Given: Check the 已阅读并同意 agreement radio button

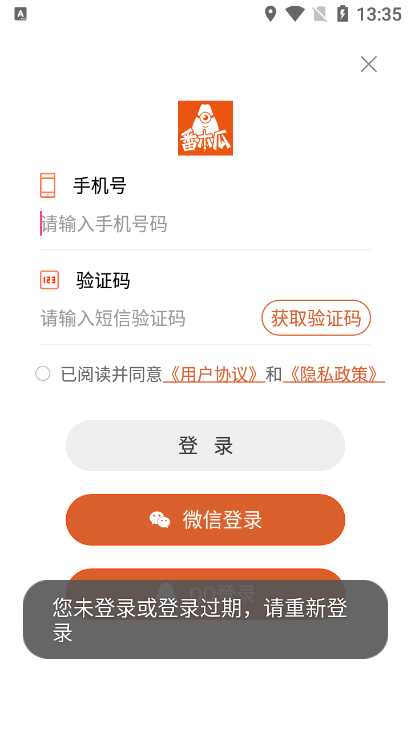Looking at the screenshot, I should 43,374.
